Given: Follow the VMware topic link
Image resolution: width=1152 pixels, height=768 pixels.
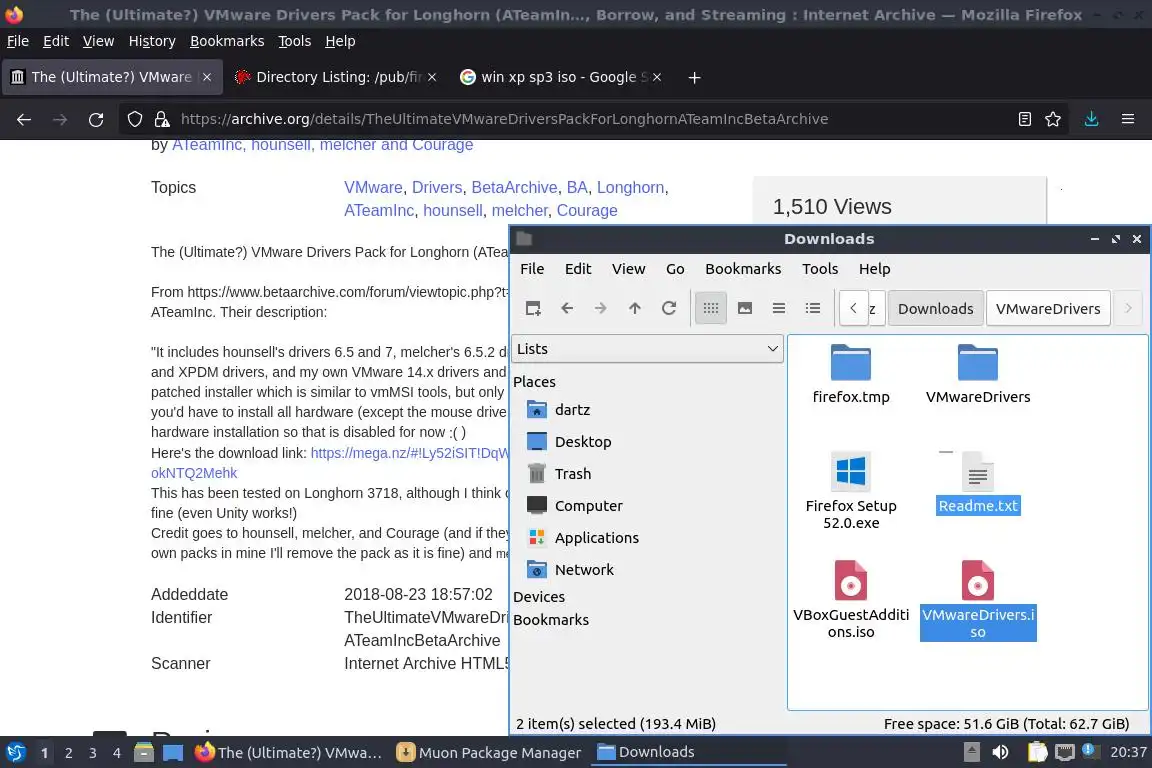Looking at the screenshot, I should (373, 187).
